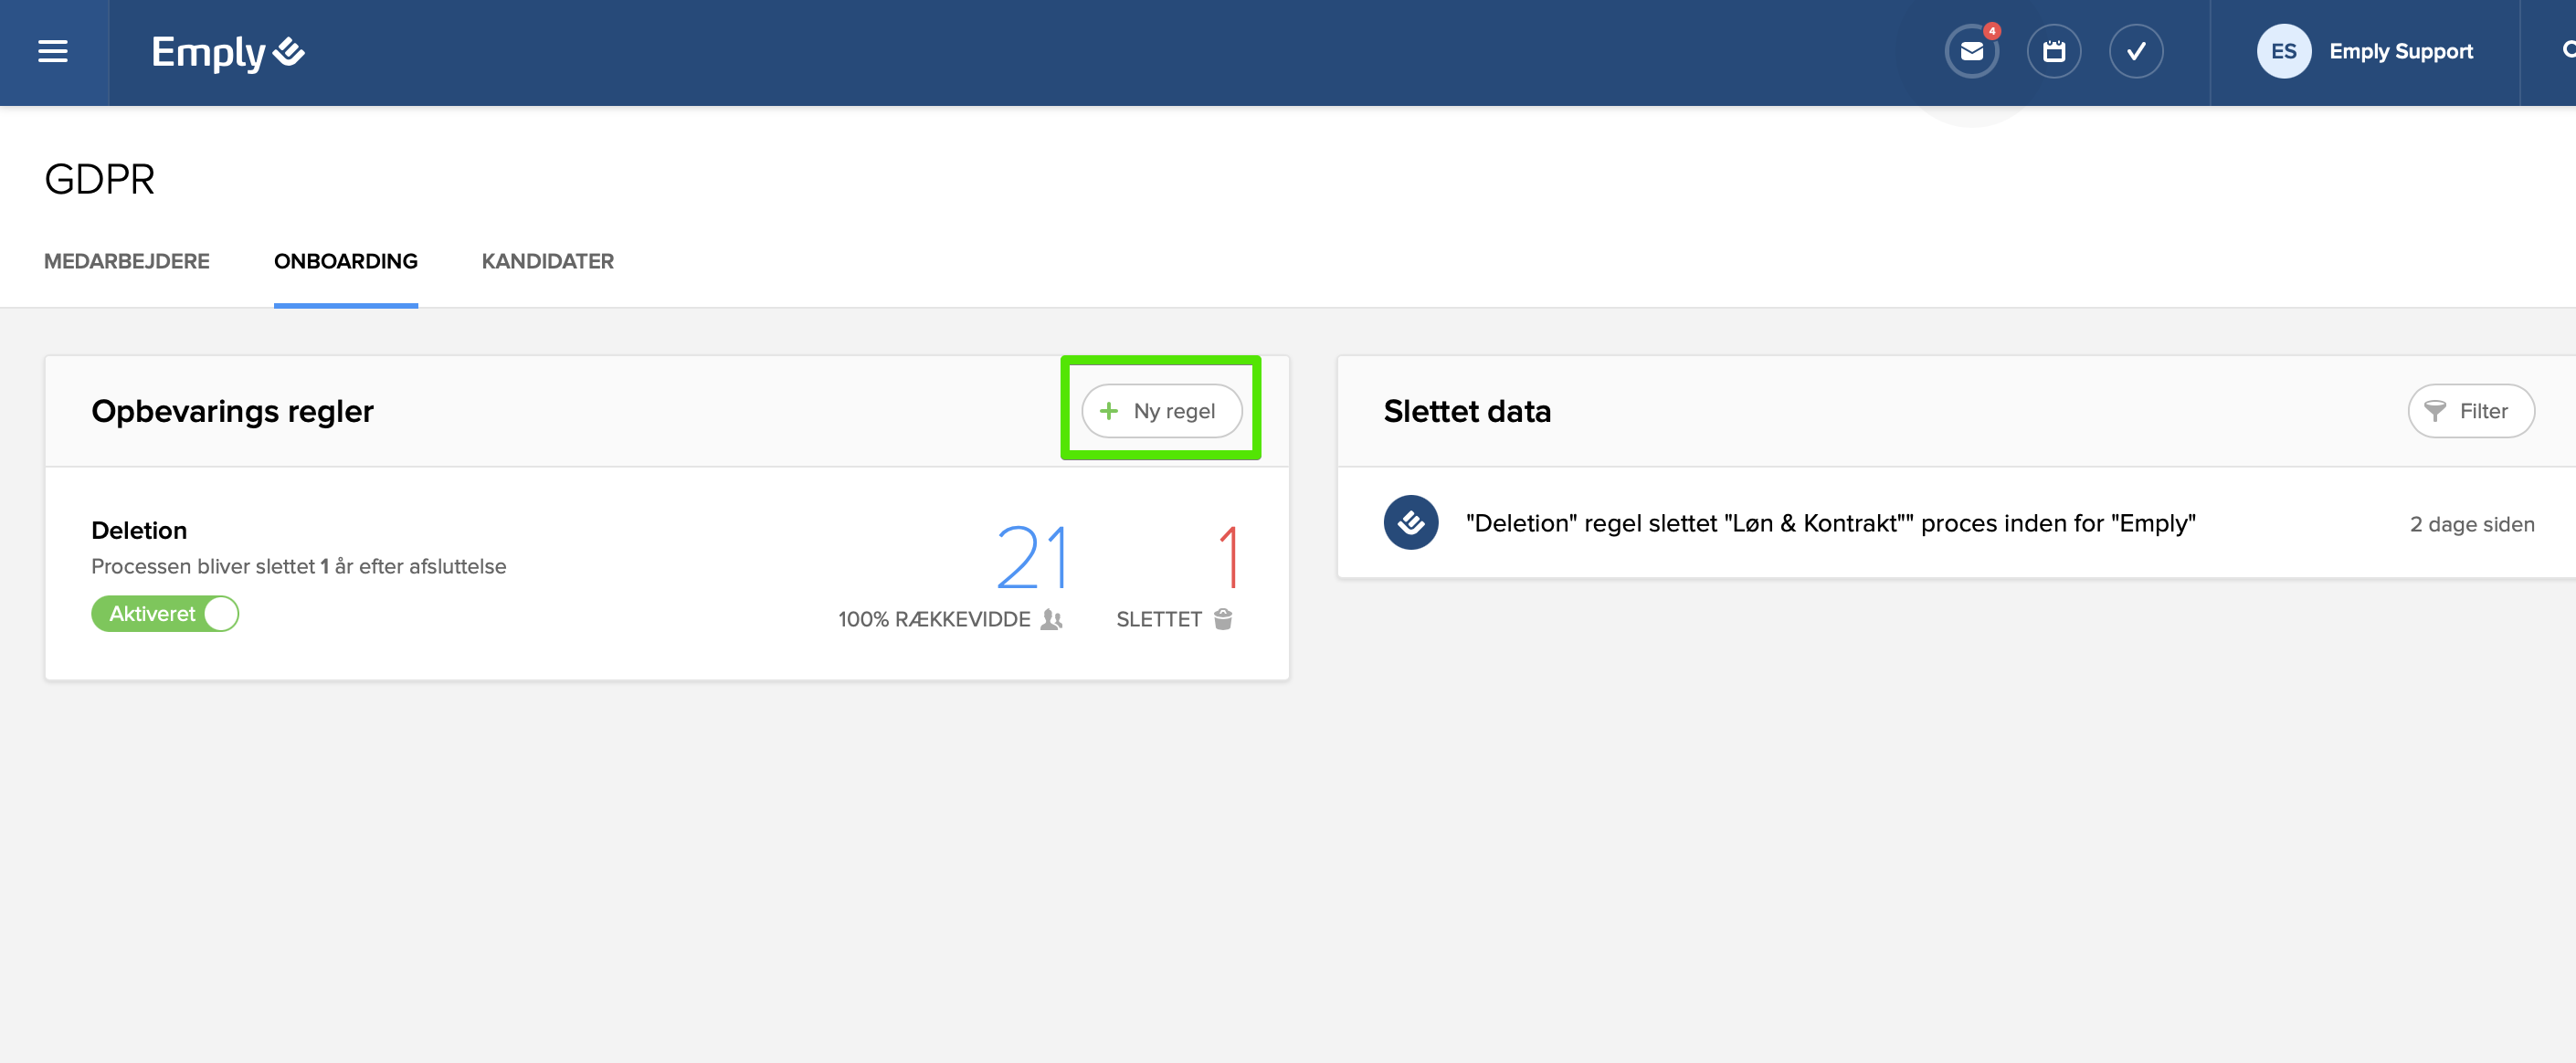Open the Deletion rule title

[139, 530]
